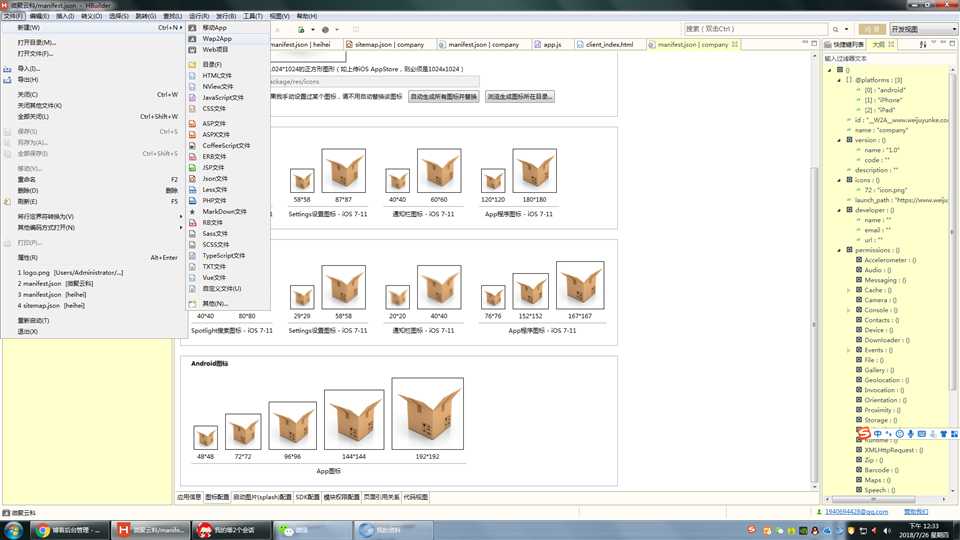Screen dimensions: 960x540
Task: Open the 开发视图 view dropdown
Action: tap(924, 29)
